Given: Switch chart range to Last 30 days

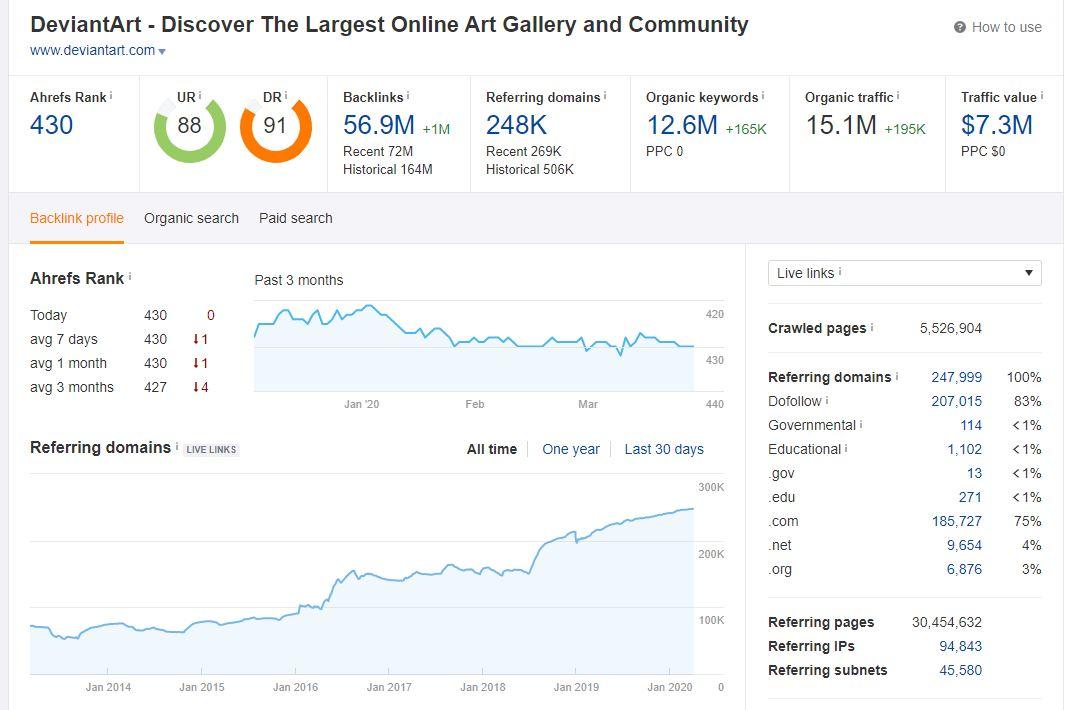Looking at the screenshot, I should [664, 449].
